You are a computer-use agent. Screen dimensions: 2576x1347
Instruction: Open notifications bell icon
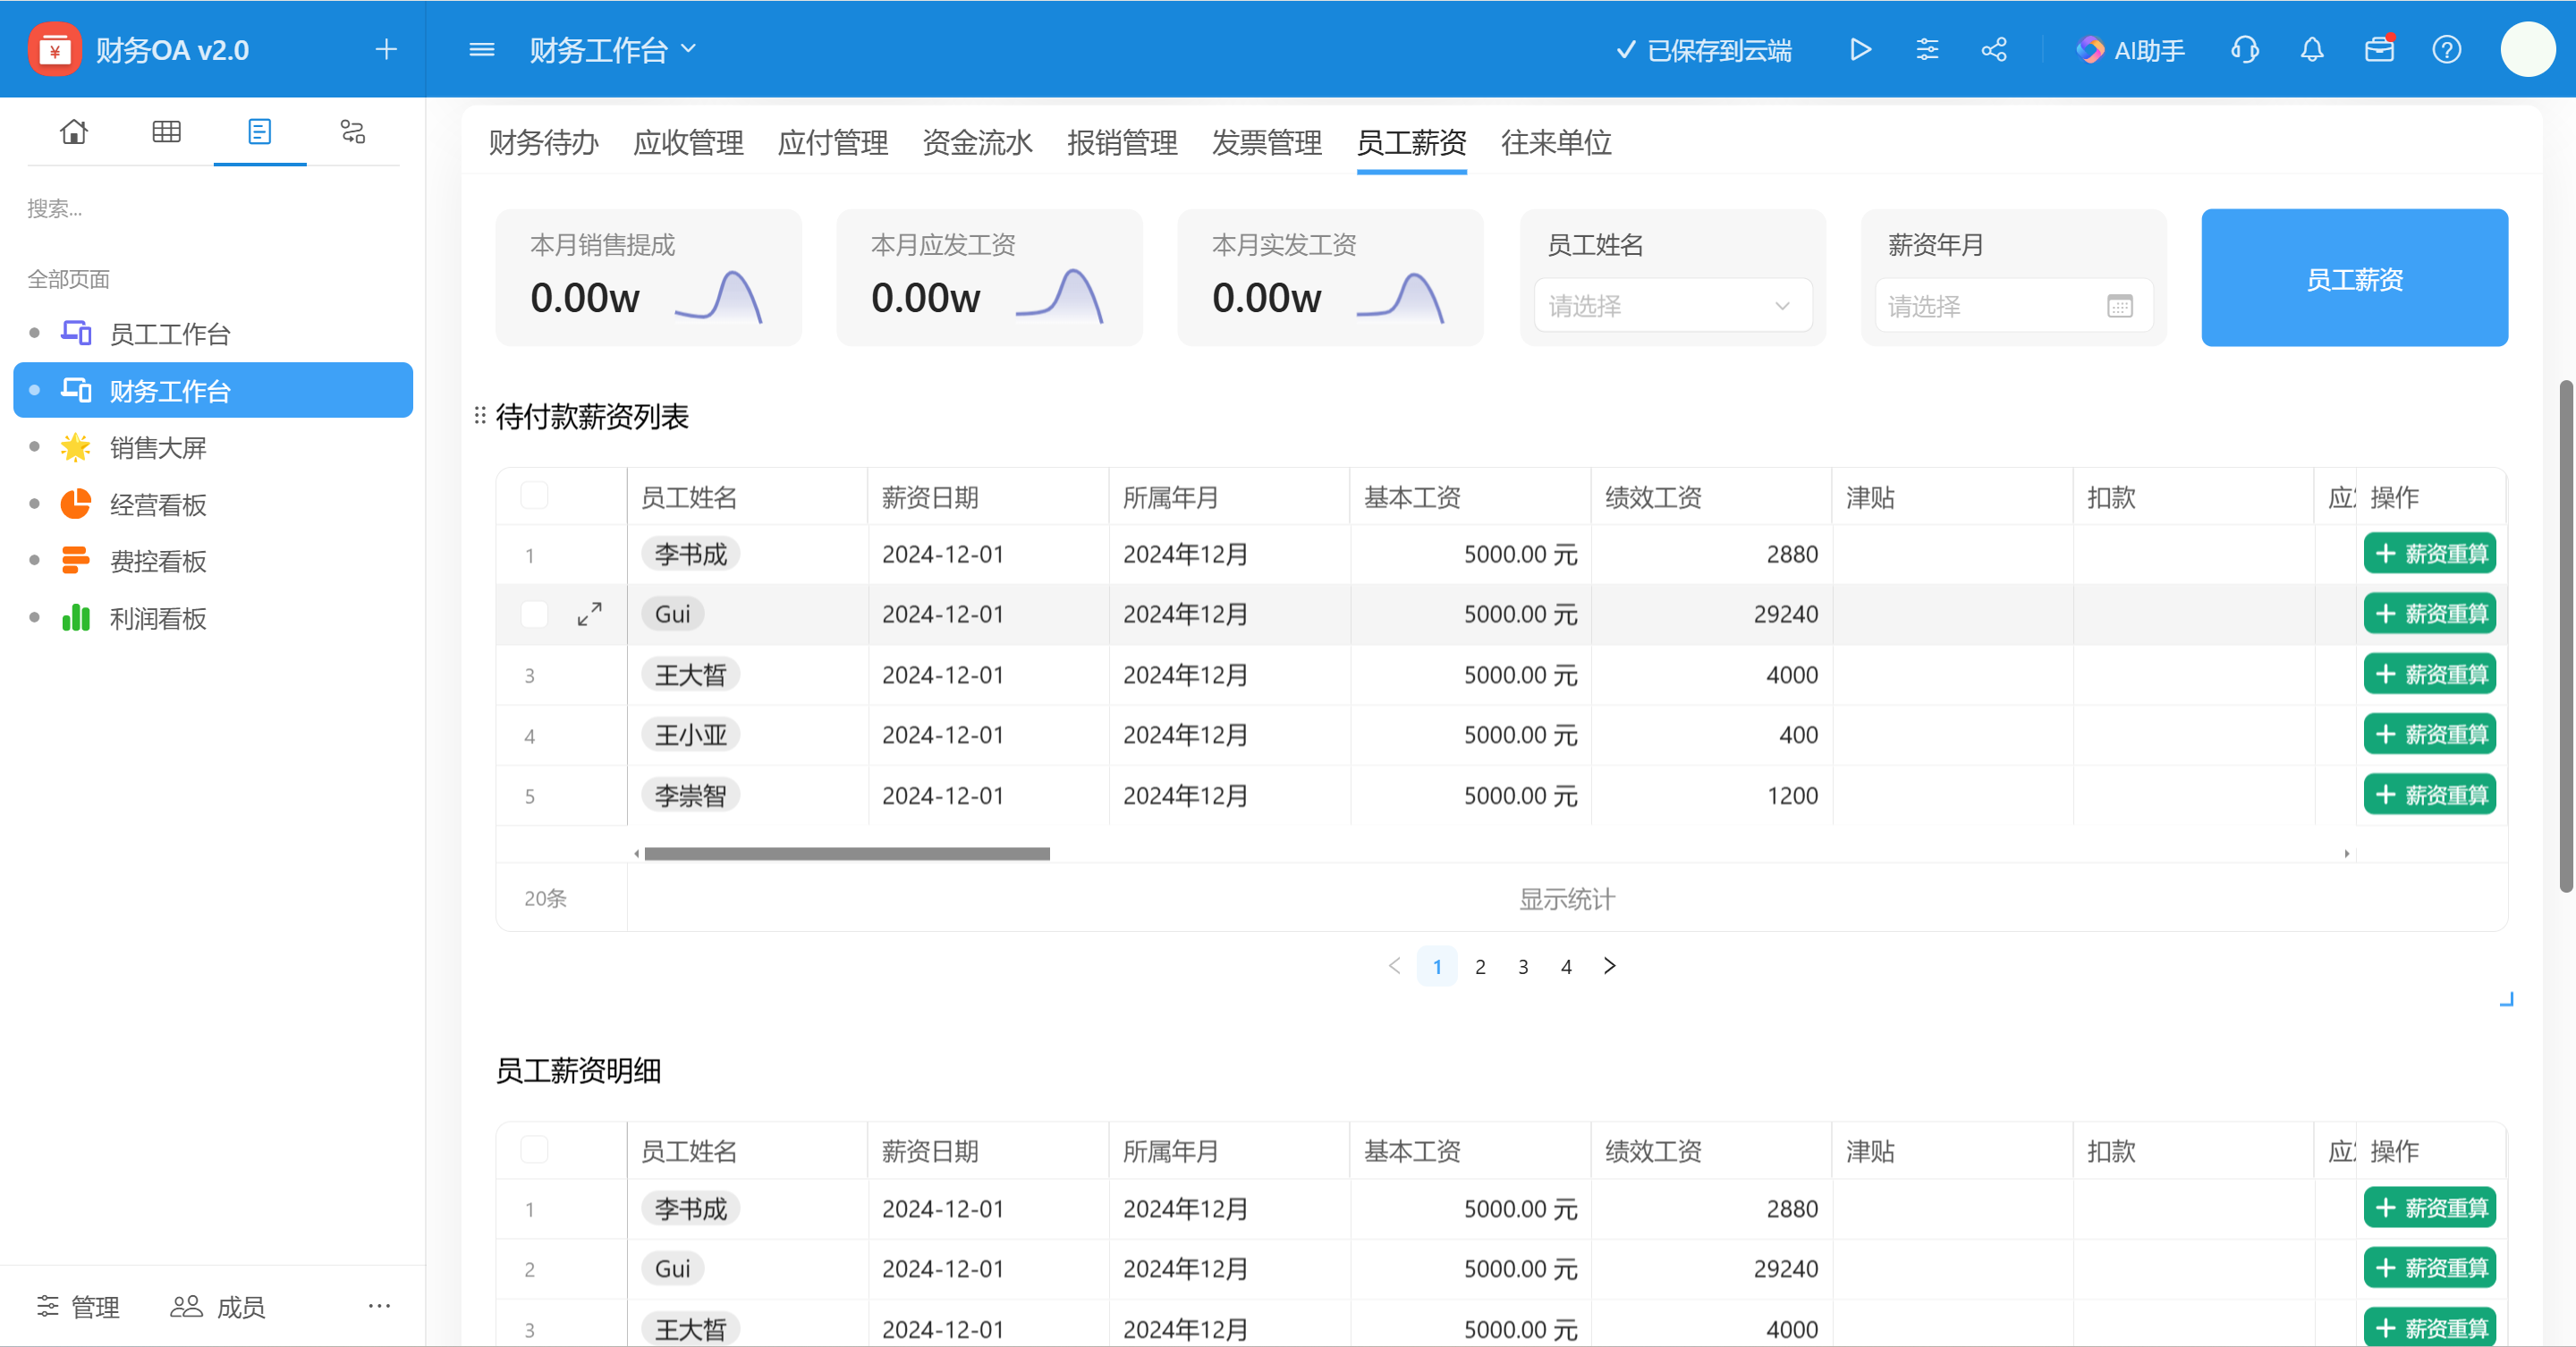[2312, 49]
